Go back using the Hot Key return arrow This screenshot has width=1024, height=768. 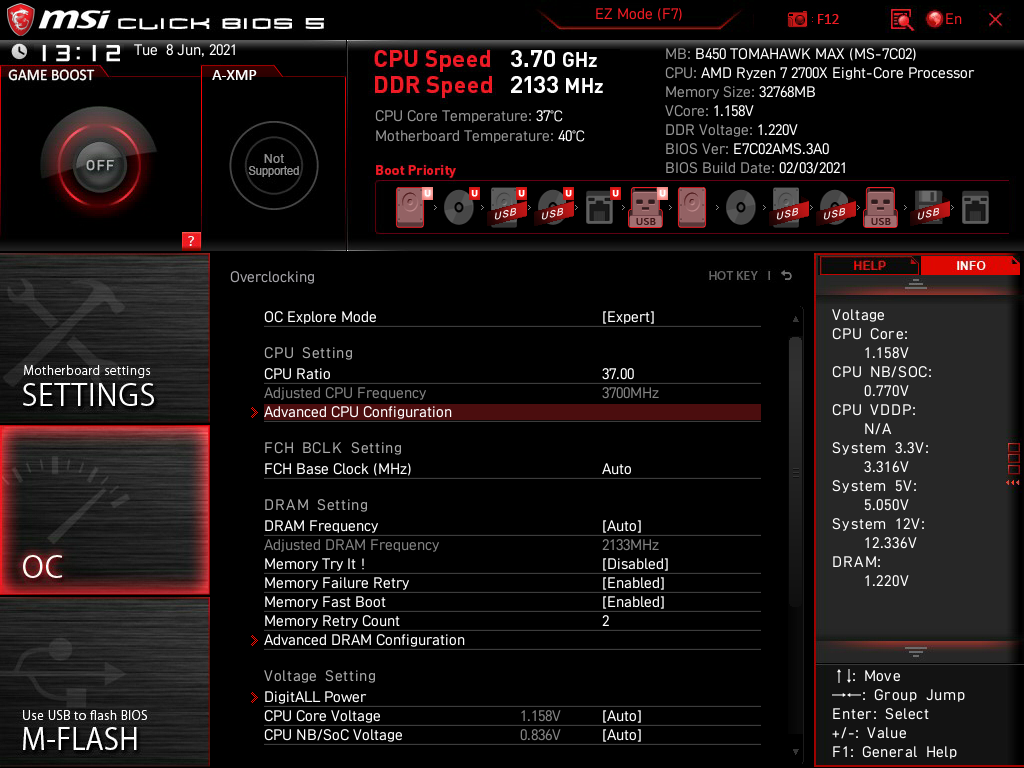[787, 276]
